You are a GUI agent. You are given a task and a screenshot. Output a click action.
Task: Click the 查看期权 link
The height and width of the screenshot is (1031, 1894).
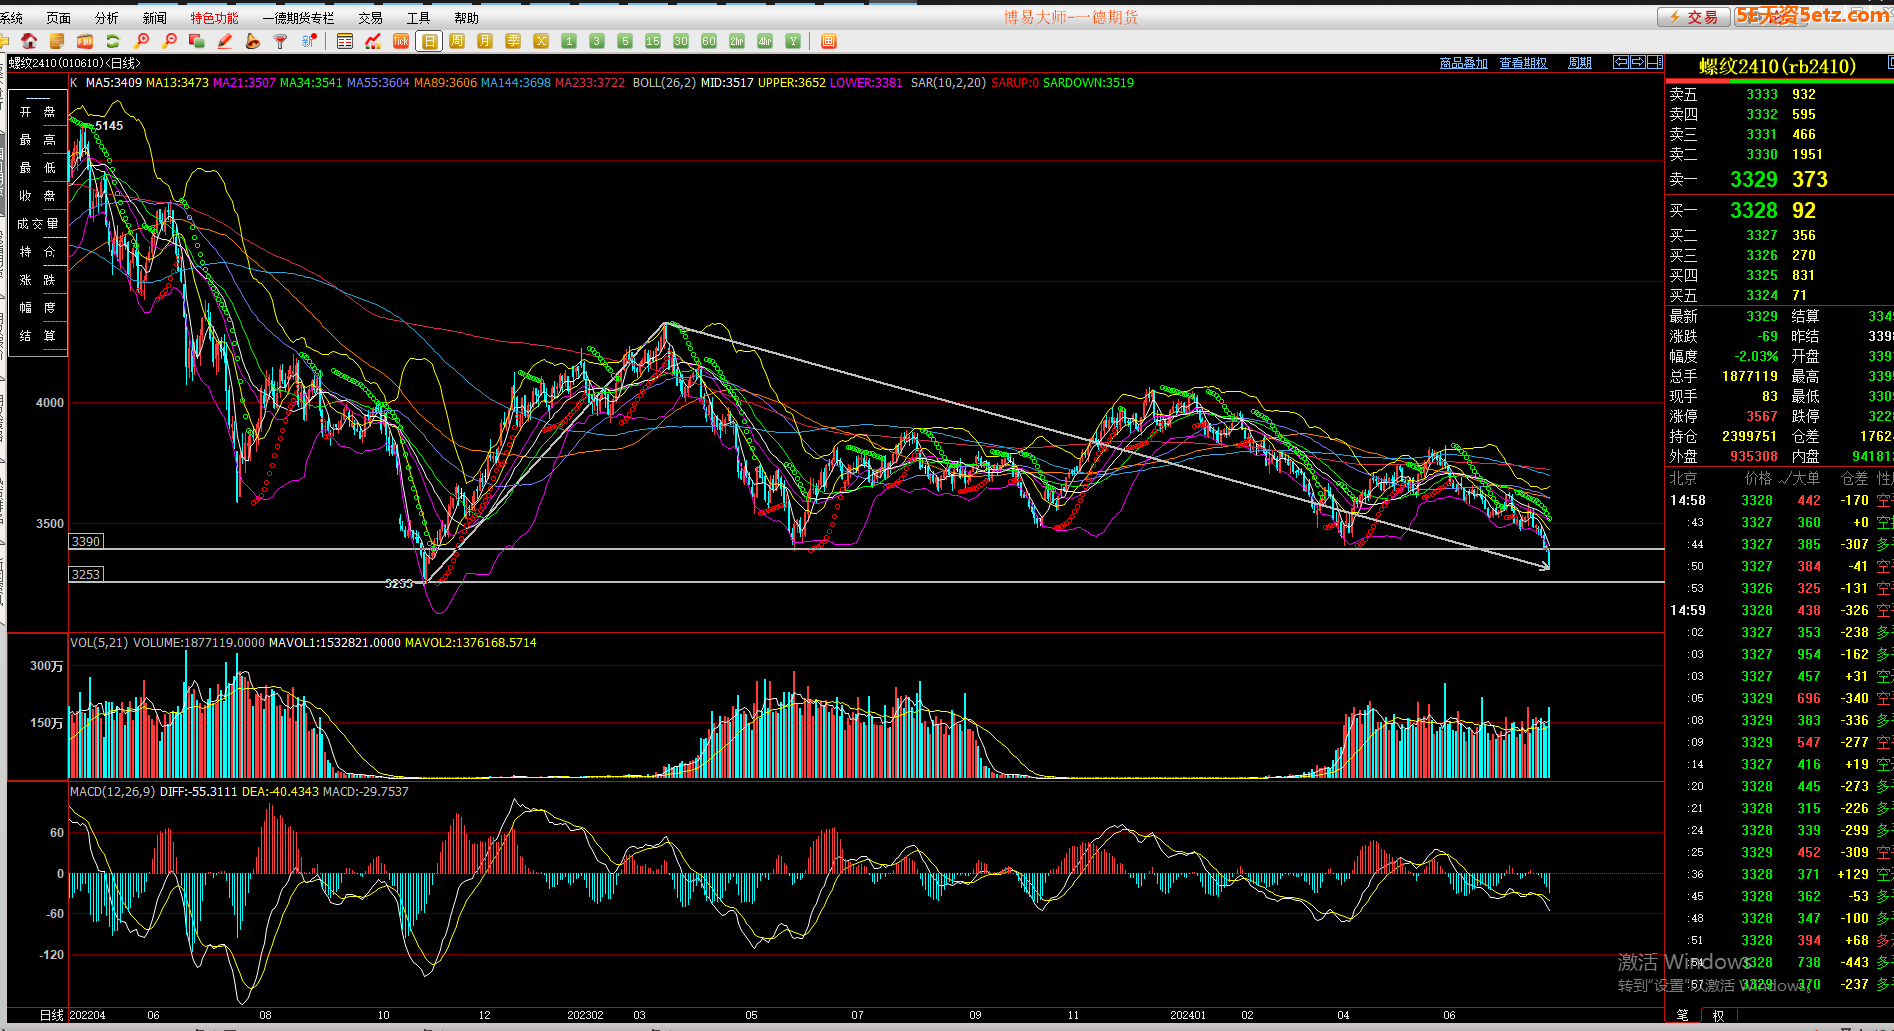pos(1523,63)
